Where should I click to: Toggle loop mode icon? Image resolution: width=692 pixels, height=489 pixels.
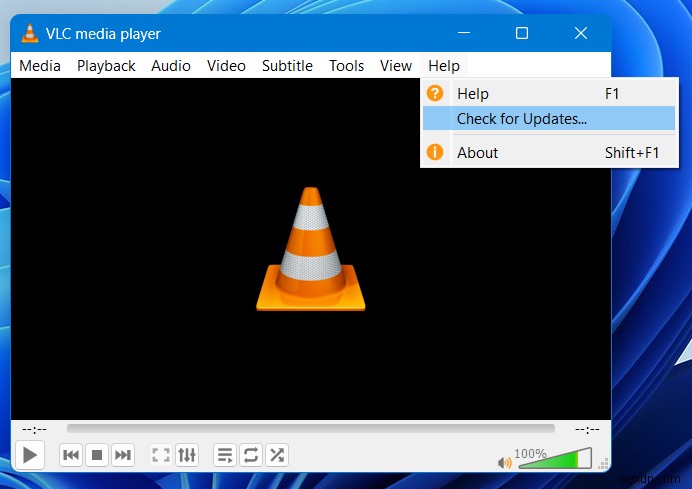(x=251, y=455)
